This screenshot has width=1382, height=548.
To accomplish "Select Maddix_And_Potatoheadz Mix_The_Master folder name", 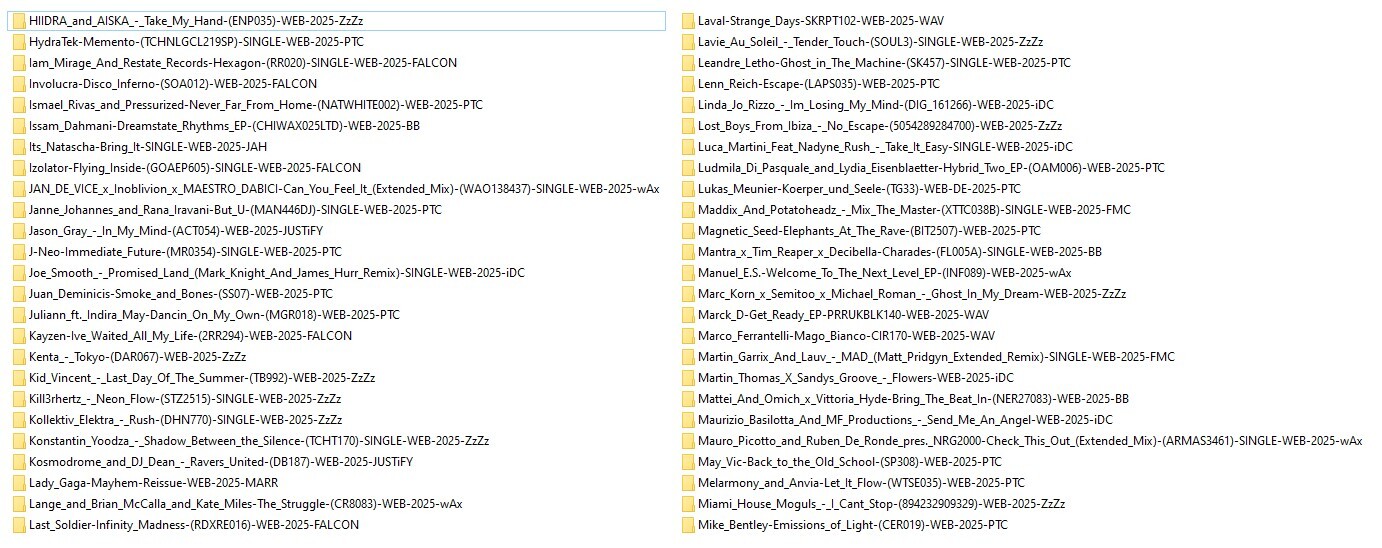I will coord(914,210).
